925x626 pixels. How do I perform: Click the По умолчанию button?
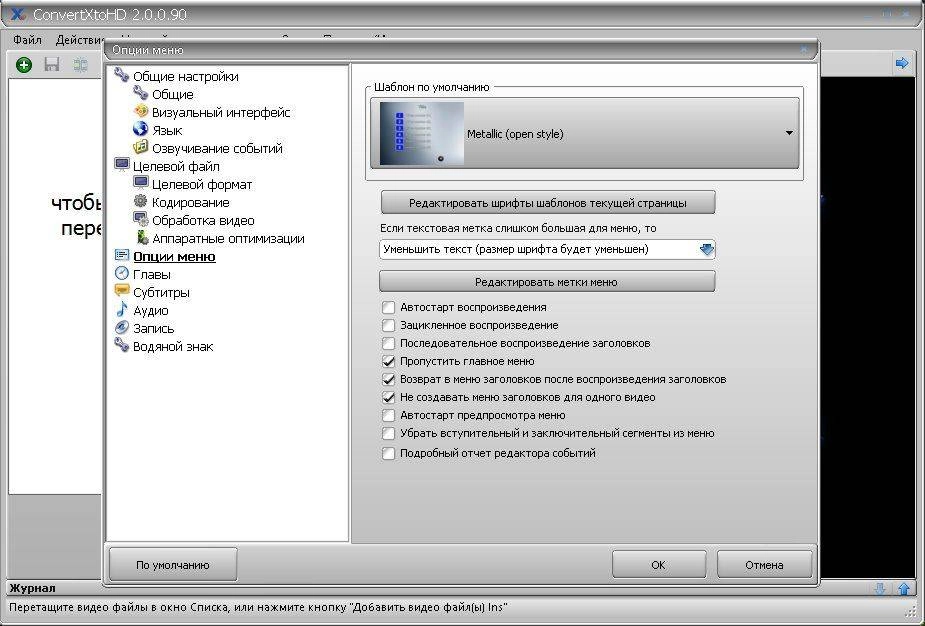click(173, 565)
